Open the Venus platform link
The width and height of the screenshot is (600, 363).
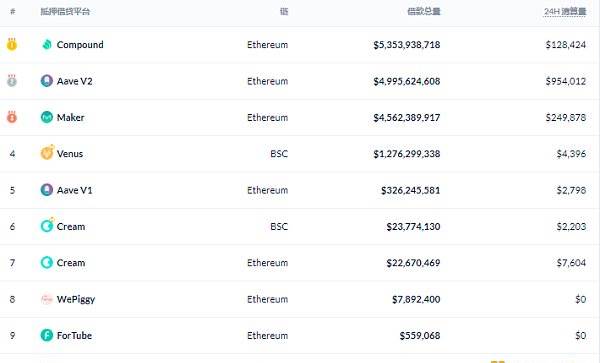70,154
